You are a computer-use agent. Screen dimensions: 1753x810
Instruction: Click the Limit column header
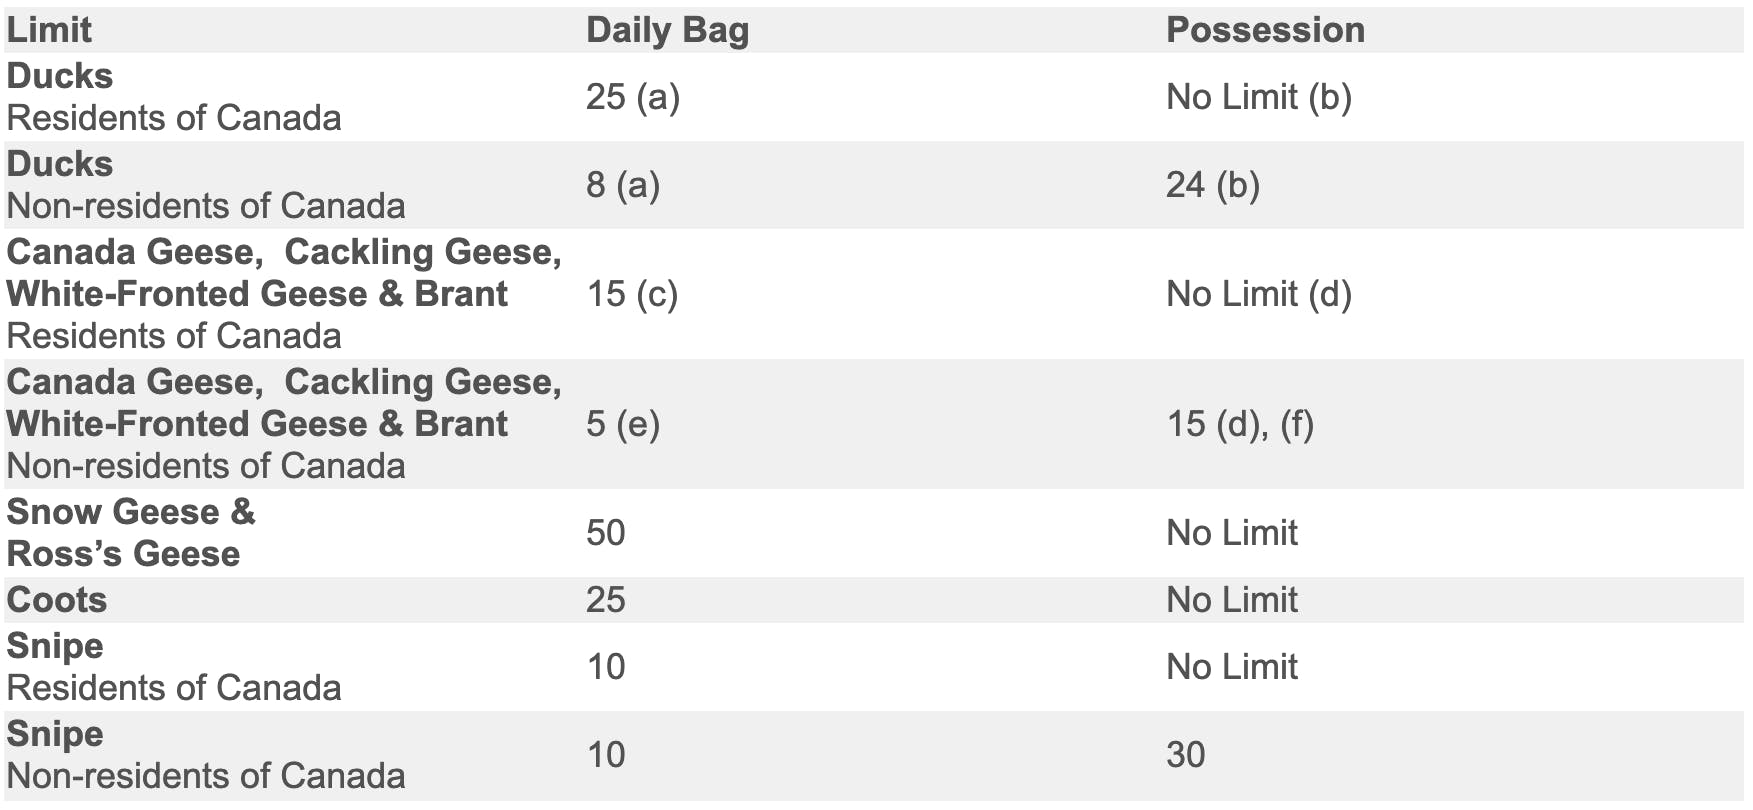click(49, 30)
